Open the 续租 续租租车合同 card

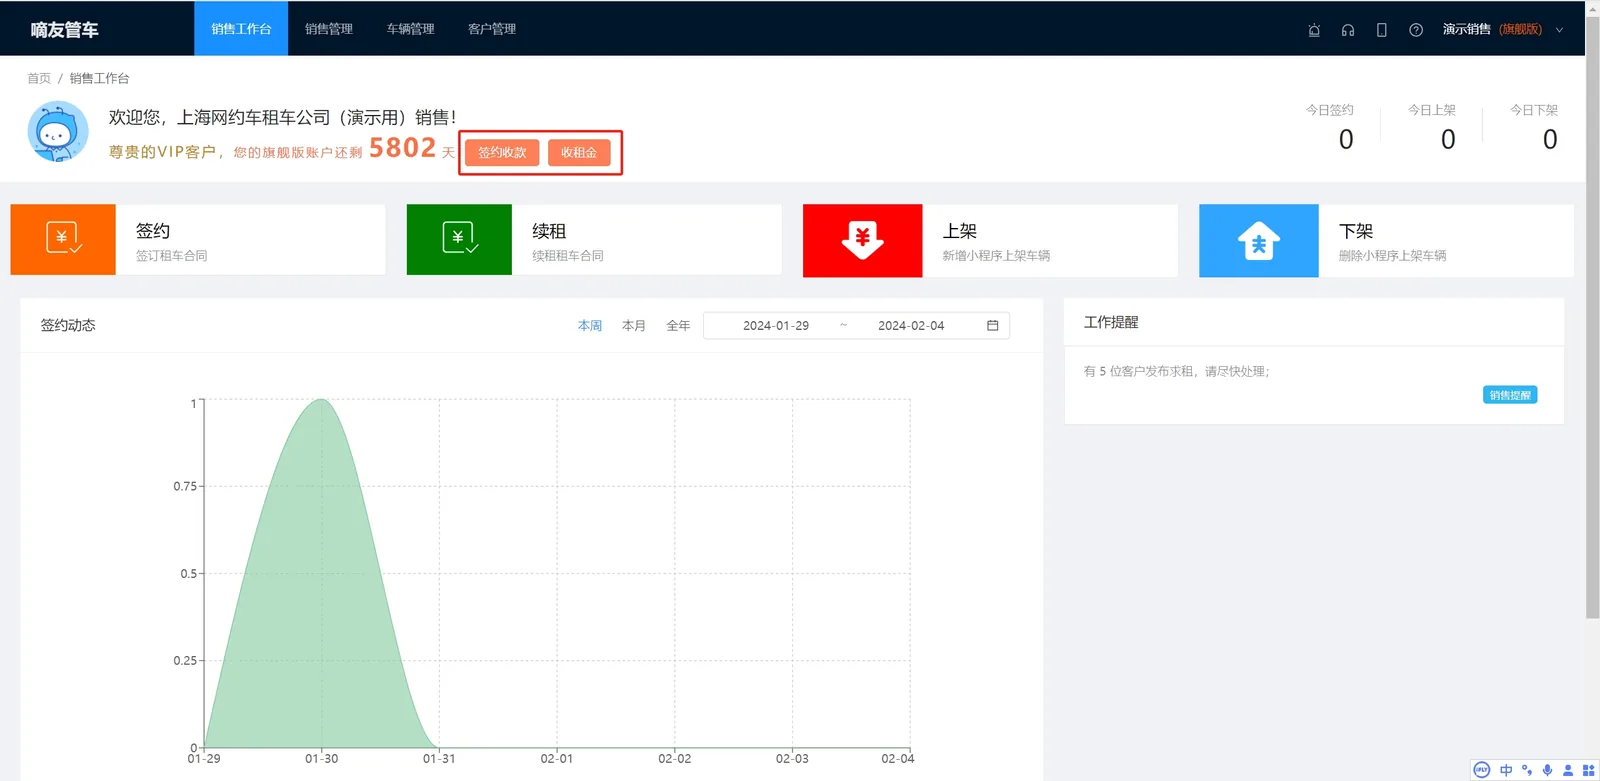[594, 240]
